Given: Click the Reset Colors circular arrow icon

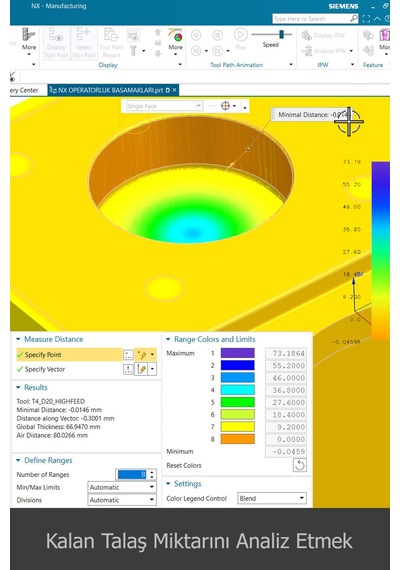Looking at the screenshot, I should (x=300, y=465).
